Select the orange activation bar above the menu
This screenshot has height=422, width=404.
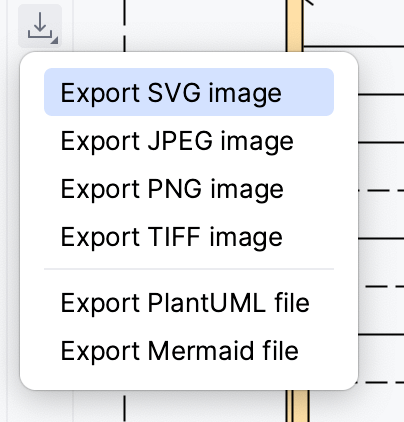tap(295, 26)
